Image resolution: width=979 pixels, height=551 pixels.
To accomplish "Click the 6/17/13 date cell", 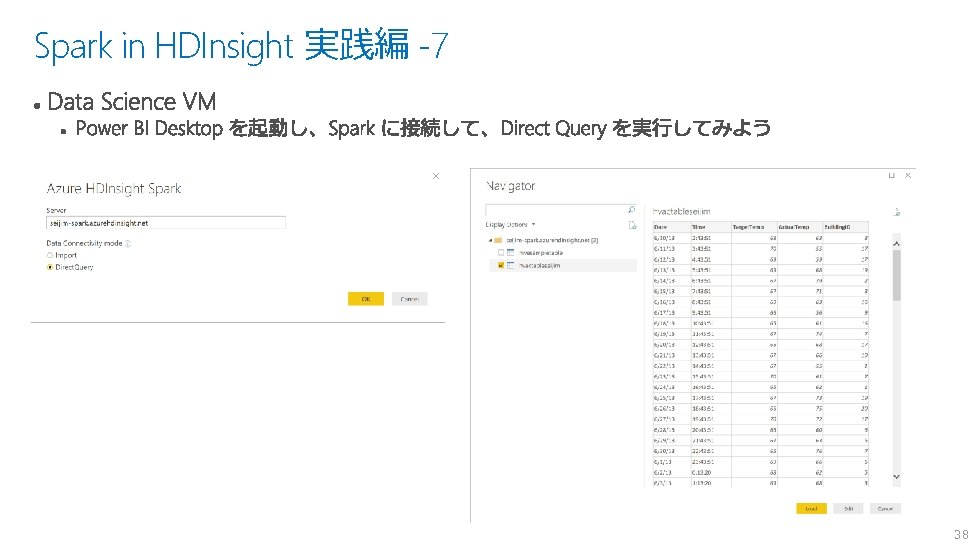I will coord(671,313).
